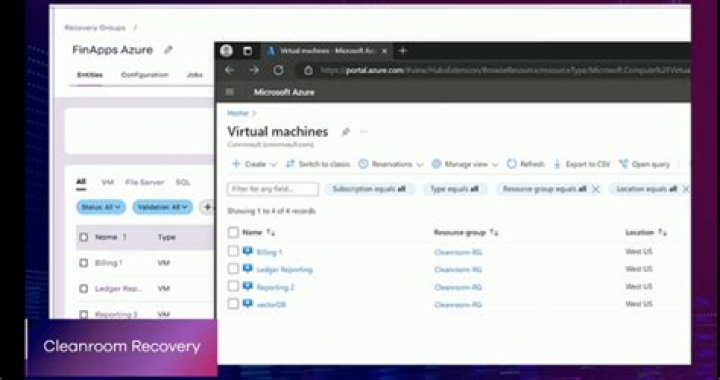Click Switch to classic in Azure toolbar

pyautogui.click(x=318, y=164)
